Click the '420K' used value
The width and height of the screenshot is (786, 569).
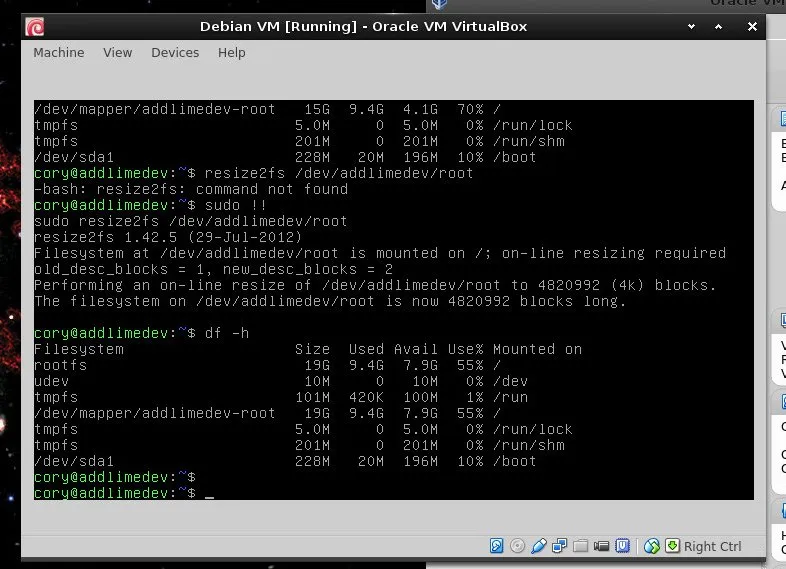pyautogui.click(x=366, y=397)
